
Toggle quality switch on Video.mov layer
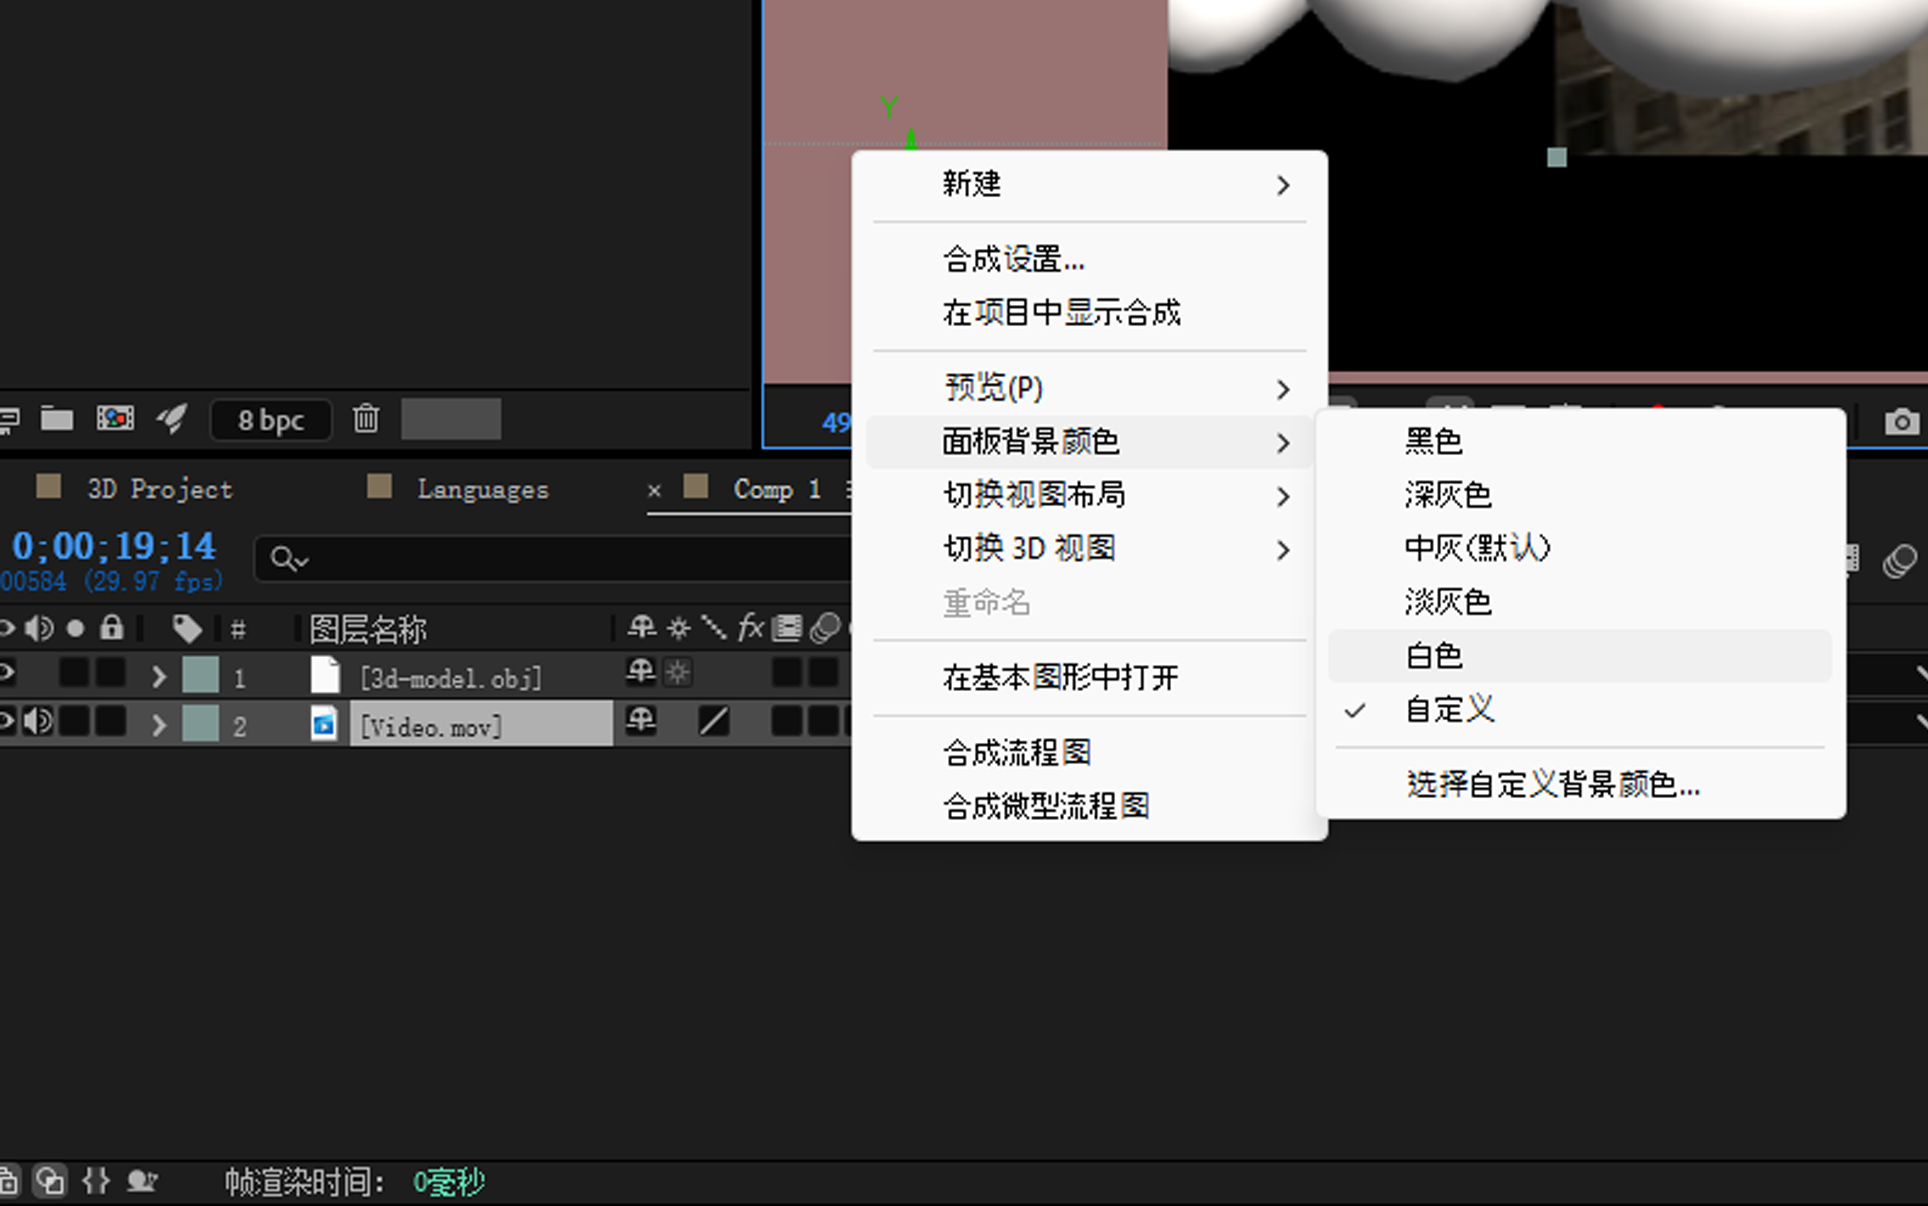[x=713, y=720]
